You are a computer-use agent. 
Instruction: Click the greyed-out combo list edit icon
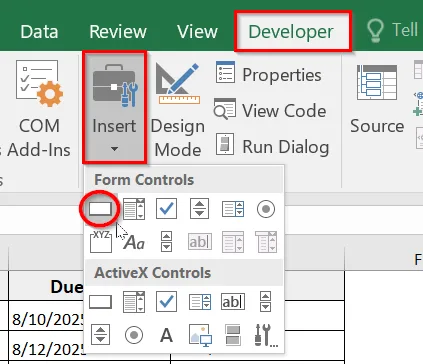pos(233,242)
